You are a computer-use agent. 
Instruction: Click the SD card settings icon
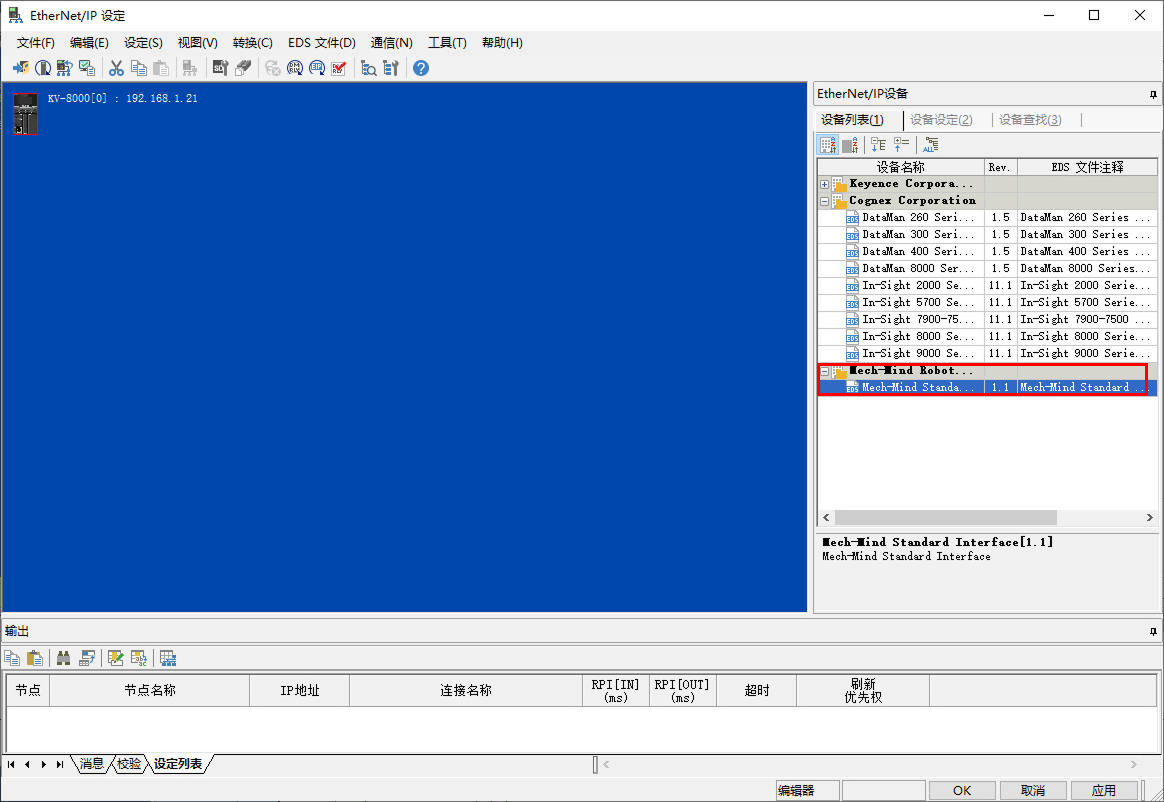pyautogui.click(x=220, y=67)
